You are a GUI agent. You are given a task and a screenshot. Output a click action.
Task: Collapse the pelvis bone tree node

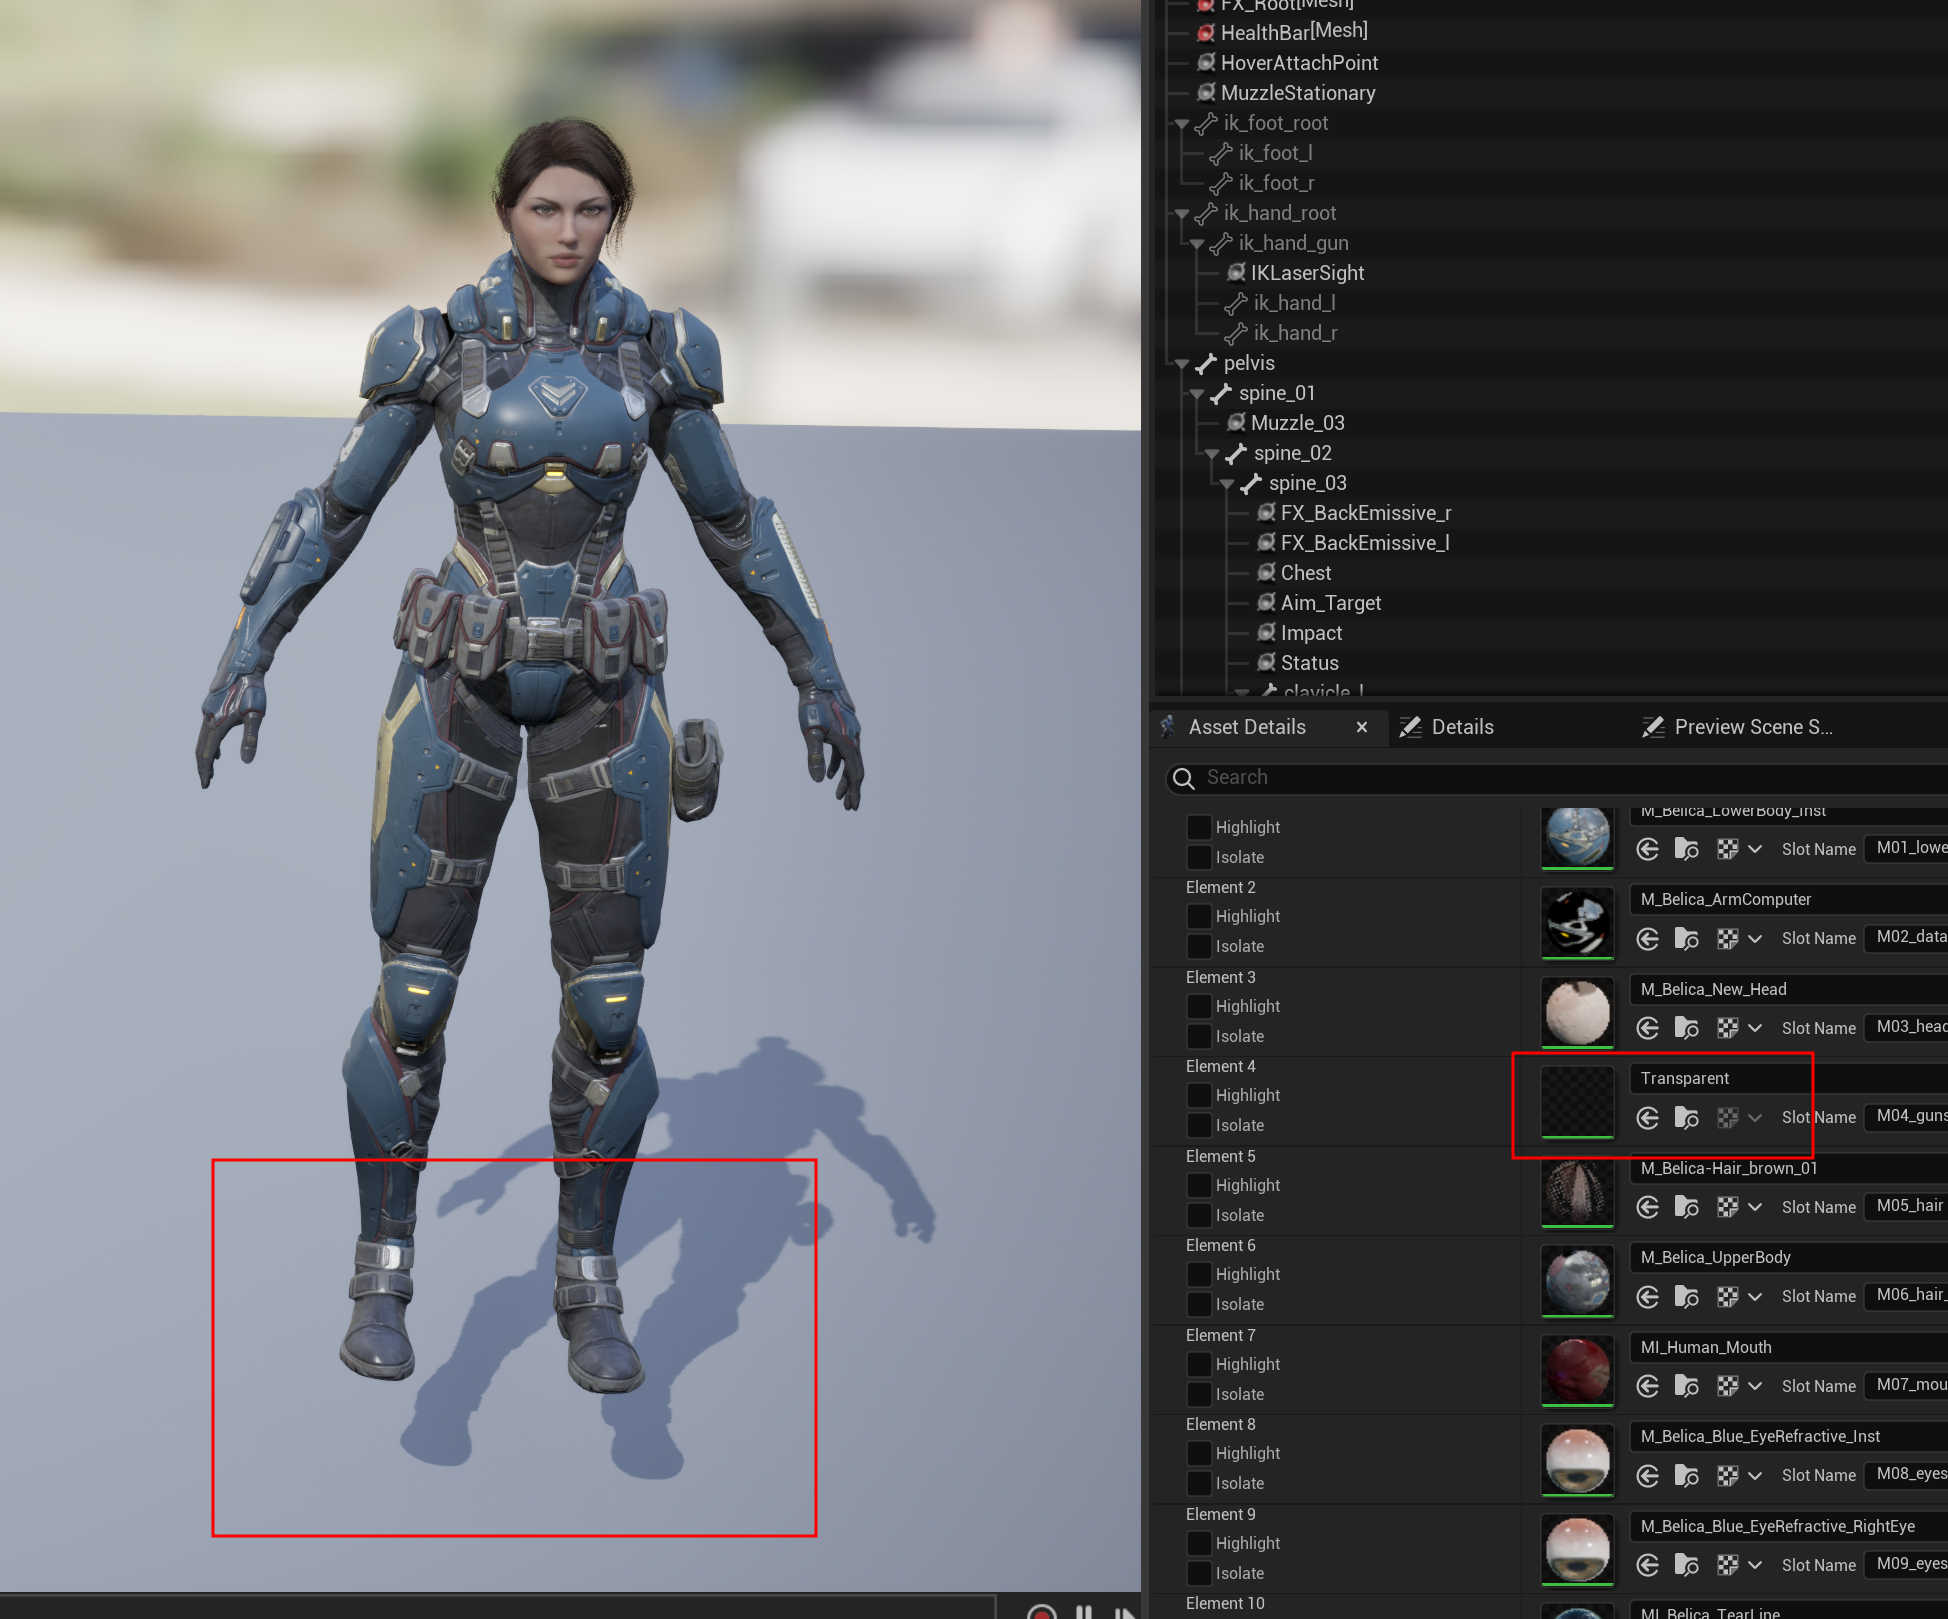pyautogui.click(x=1182, y=364)
